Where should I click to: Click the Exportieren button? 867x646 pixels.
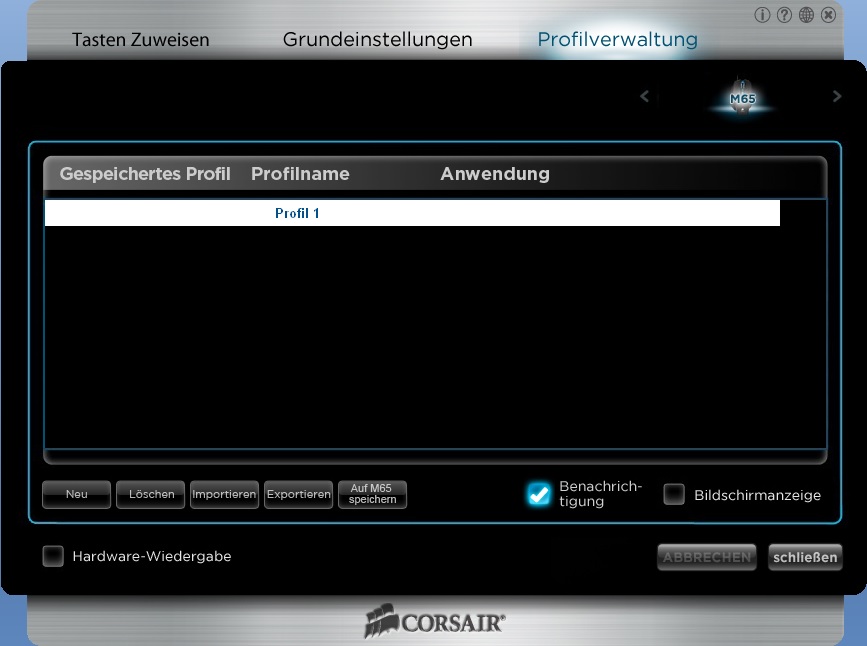coord(299,494)
